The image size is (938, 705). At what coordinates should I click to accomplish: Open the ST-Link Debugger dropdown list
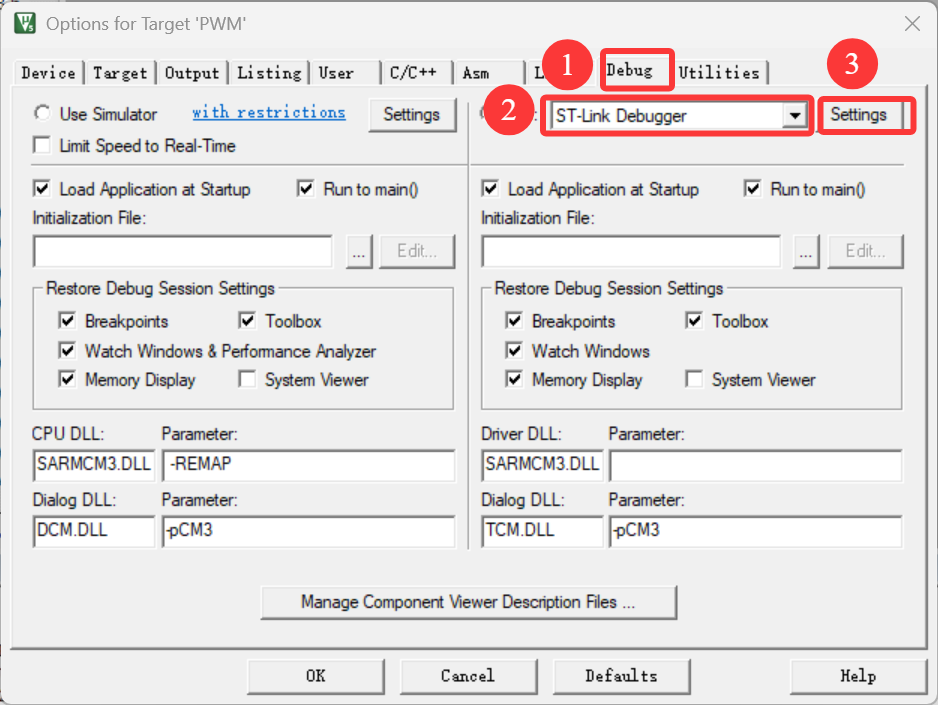[x=795, y=116]
